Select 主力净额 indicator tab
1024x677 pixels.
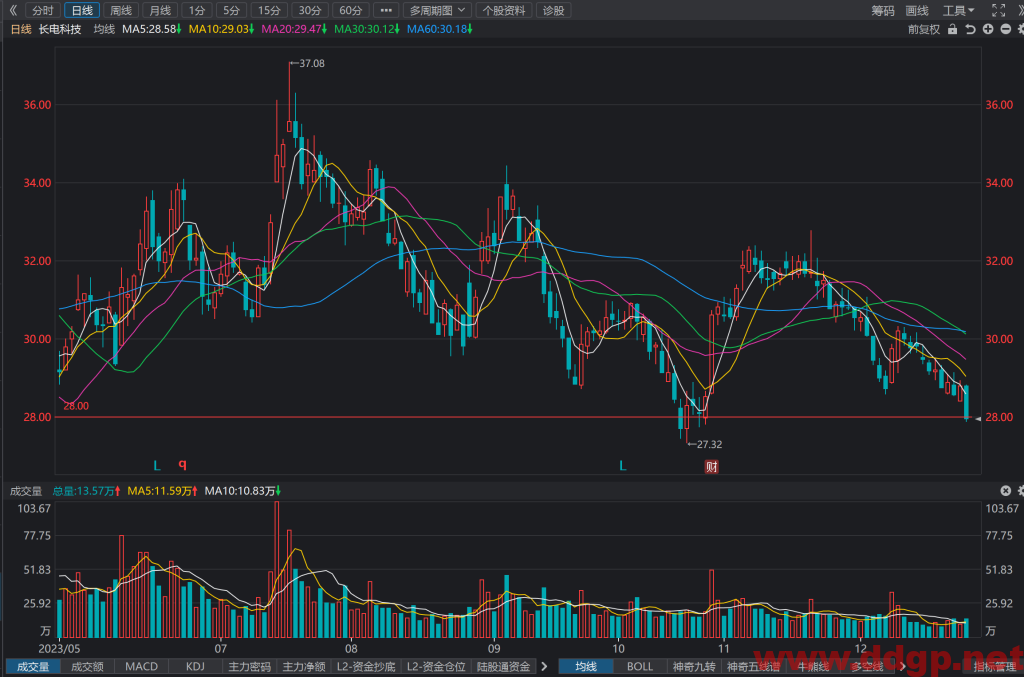pyautogui.click(x=304, y=667)
